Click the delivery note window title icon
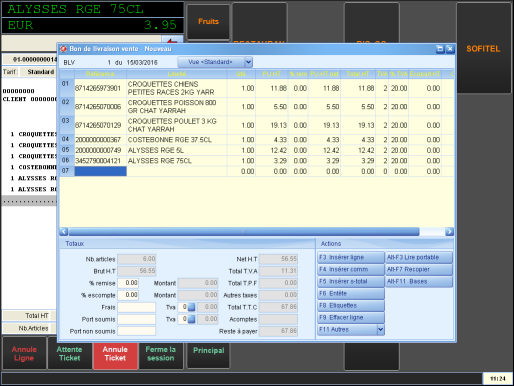This screenshot has height=386, width=514. click(63, 49)
